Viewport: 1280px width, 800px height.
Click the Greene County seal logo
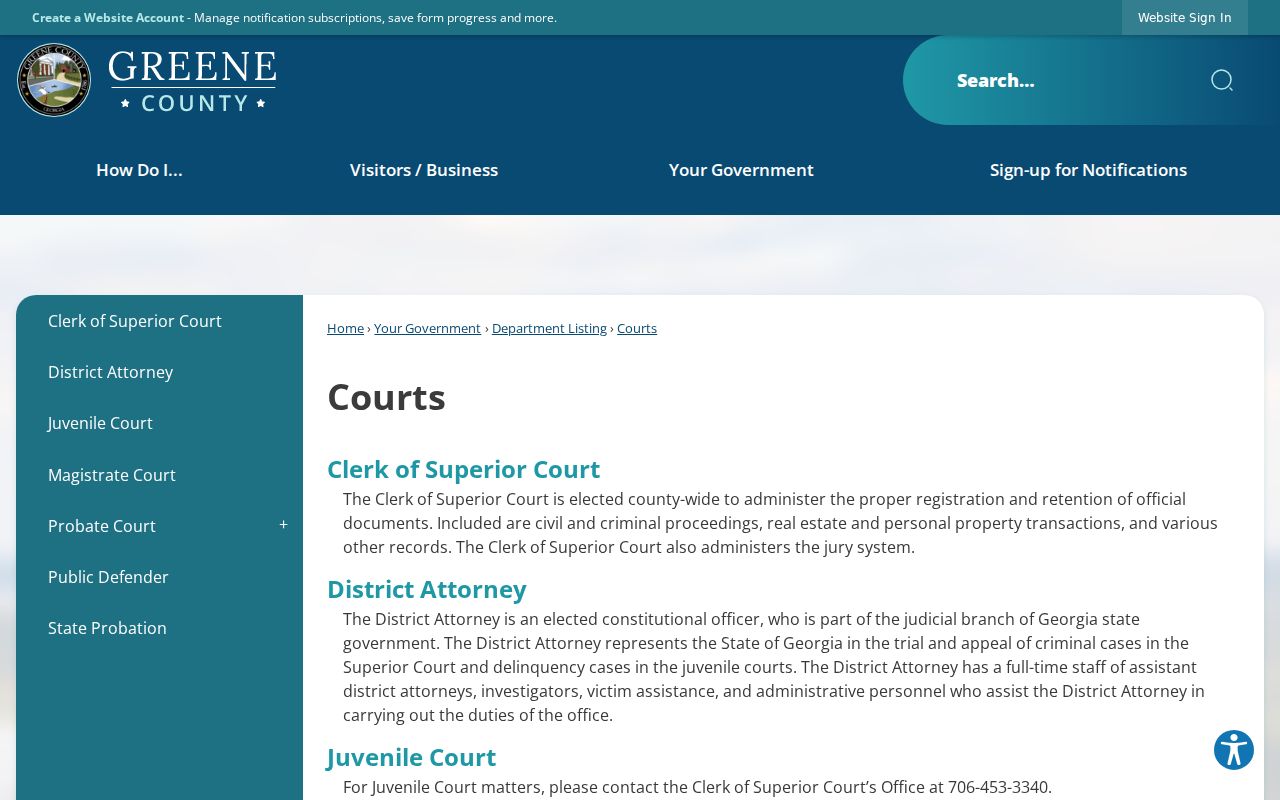[x=54, y=80]
